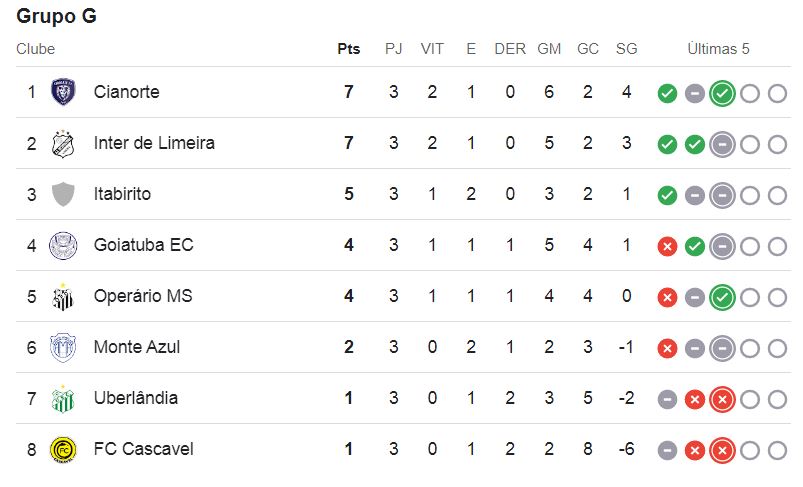Open the Monte Azul team link

pyautogui.click(x=137, y=347)
